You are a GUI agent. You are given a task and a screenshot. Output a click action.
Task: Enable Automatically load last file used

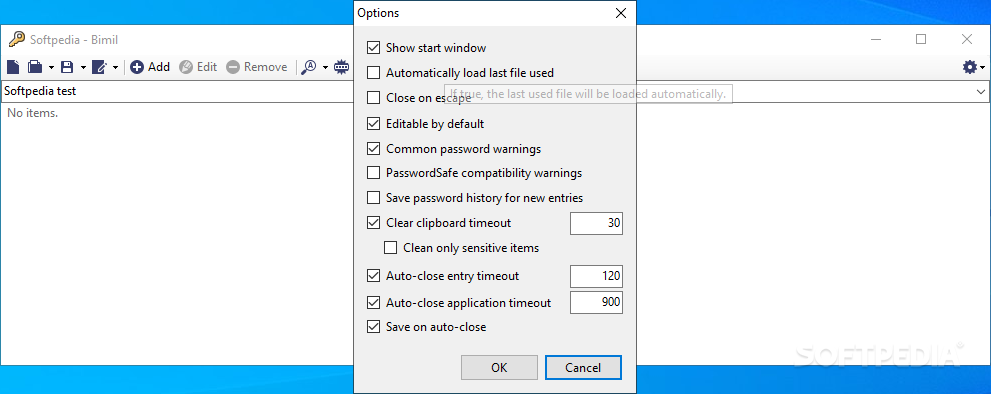[374, 73]
